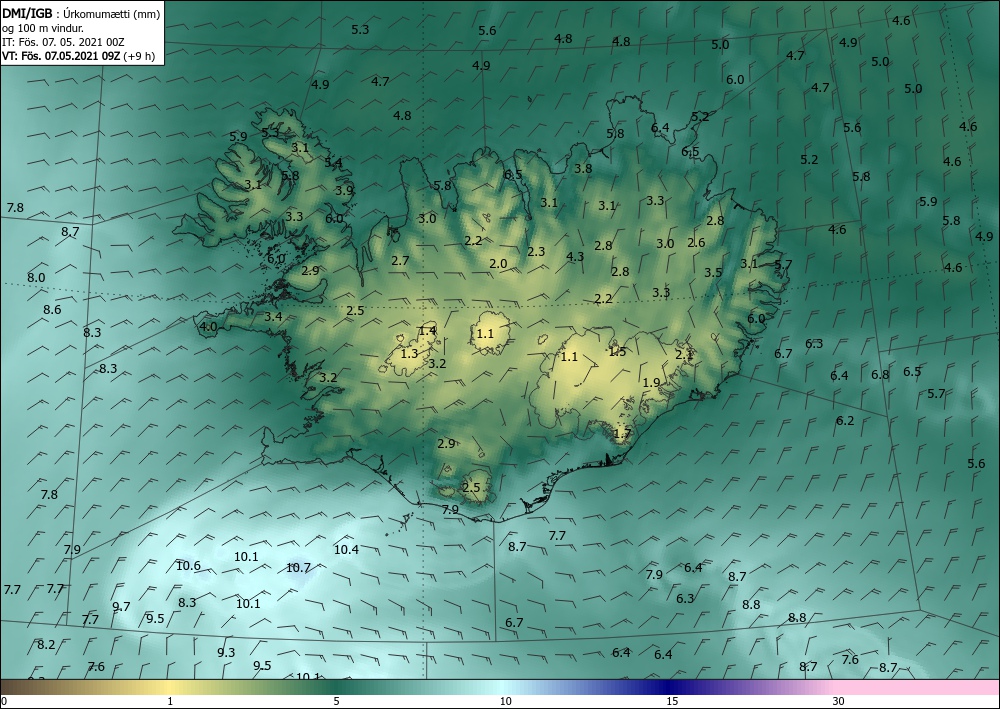This screenshot has height=709, width=1000.
Task: Click the color scale label '10'
Action: coord(505,701)
